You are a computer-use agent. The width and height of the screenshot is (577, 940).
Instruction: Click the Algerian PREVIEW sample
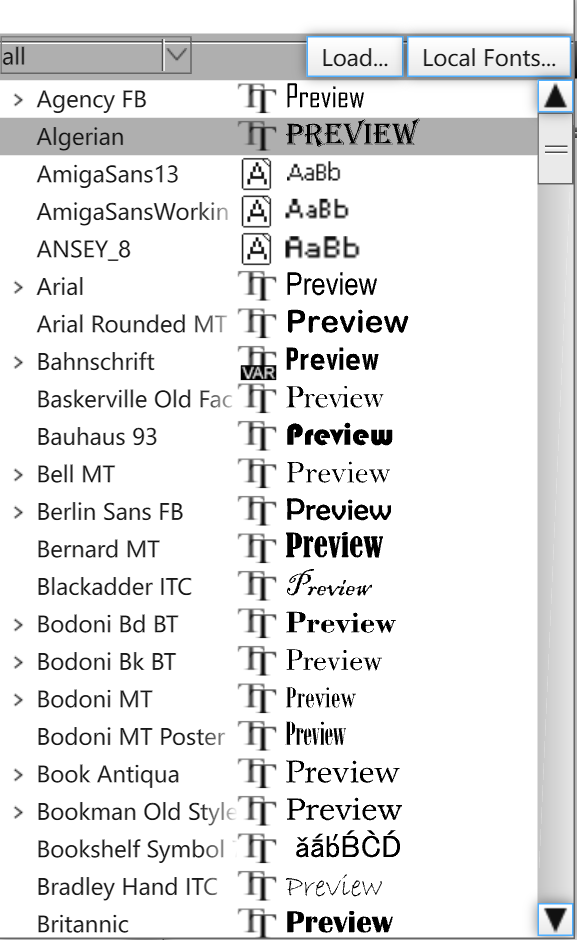coord(352,133)
